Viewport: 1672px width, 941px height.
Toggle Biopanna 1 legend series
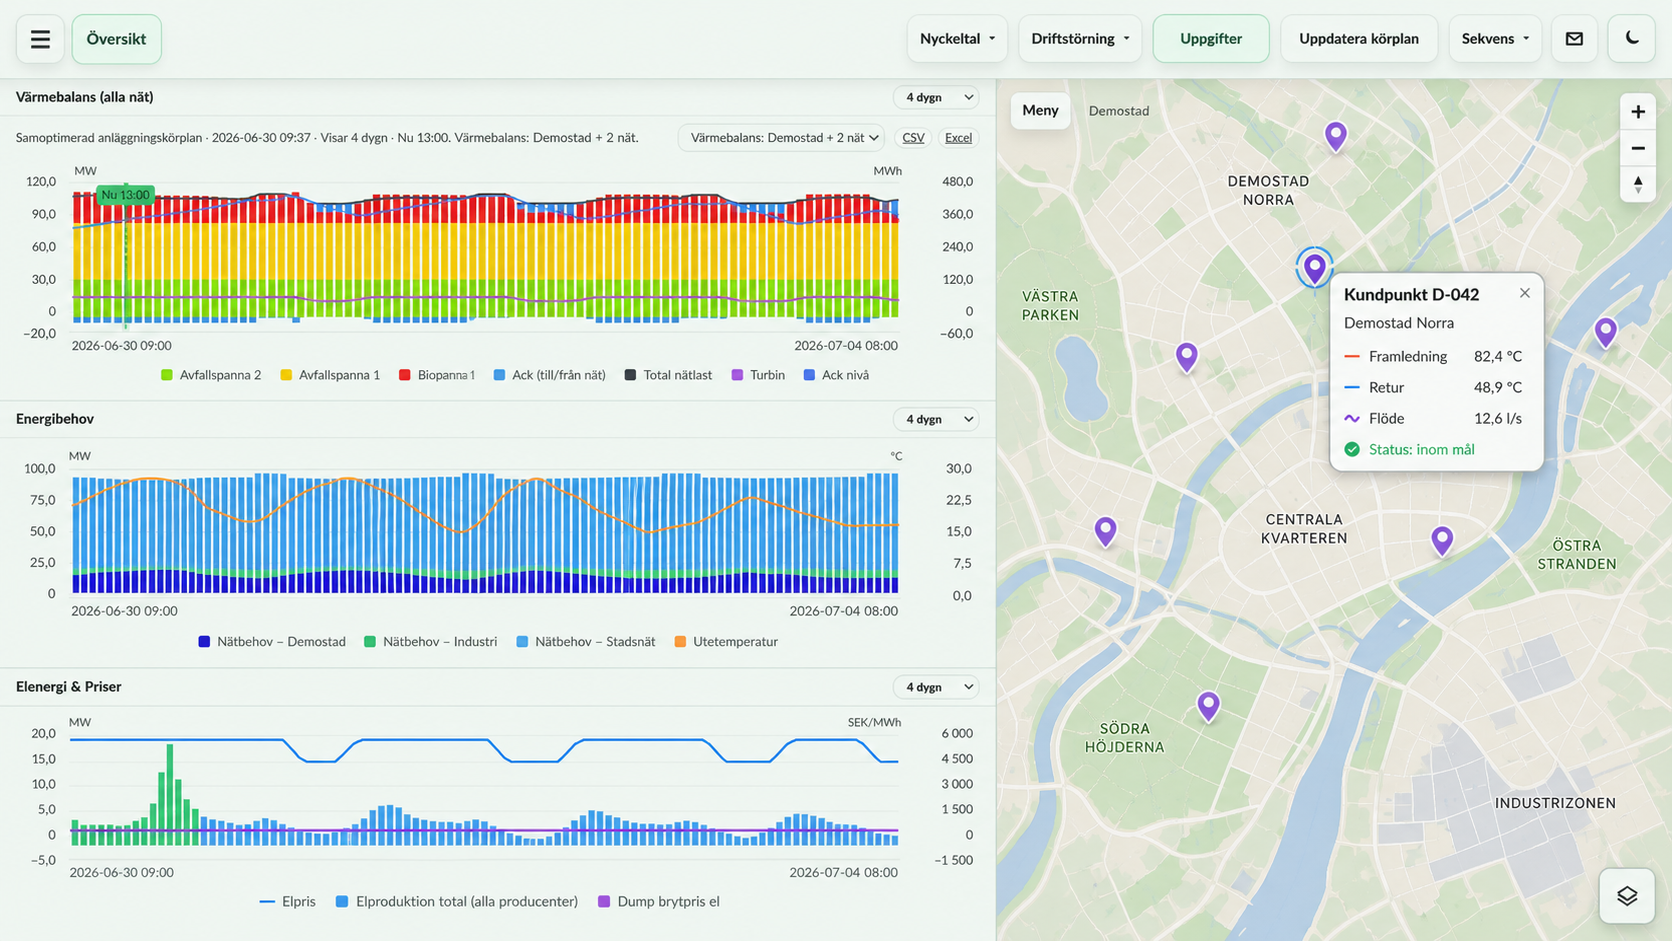437,375
